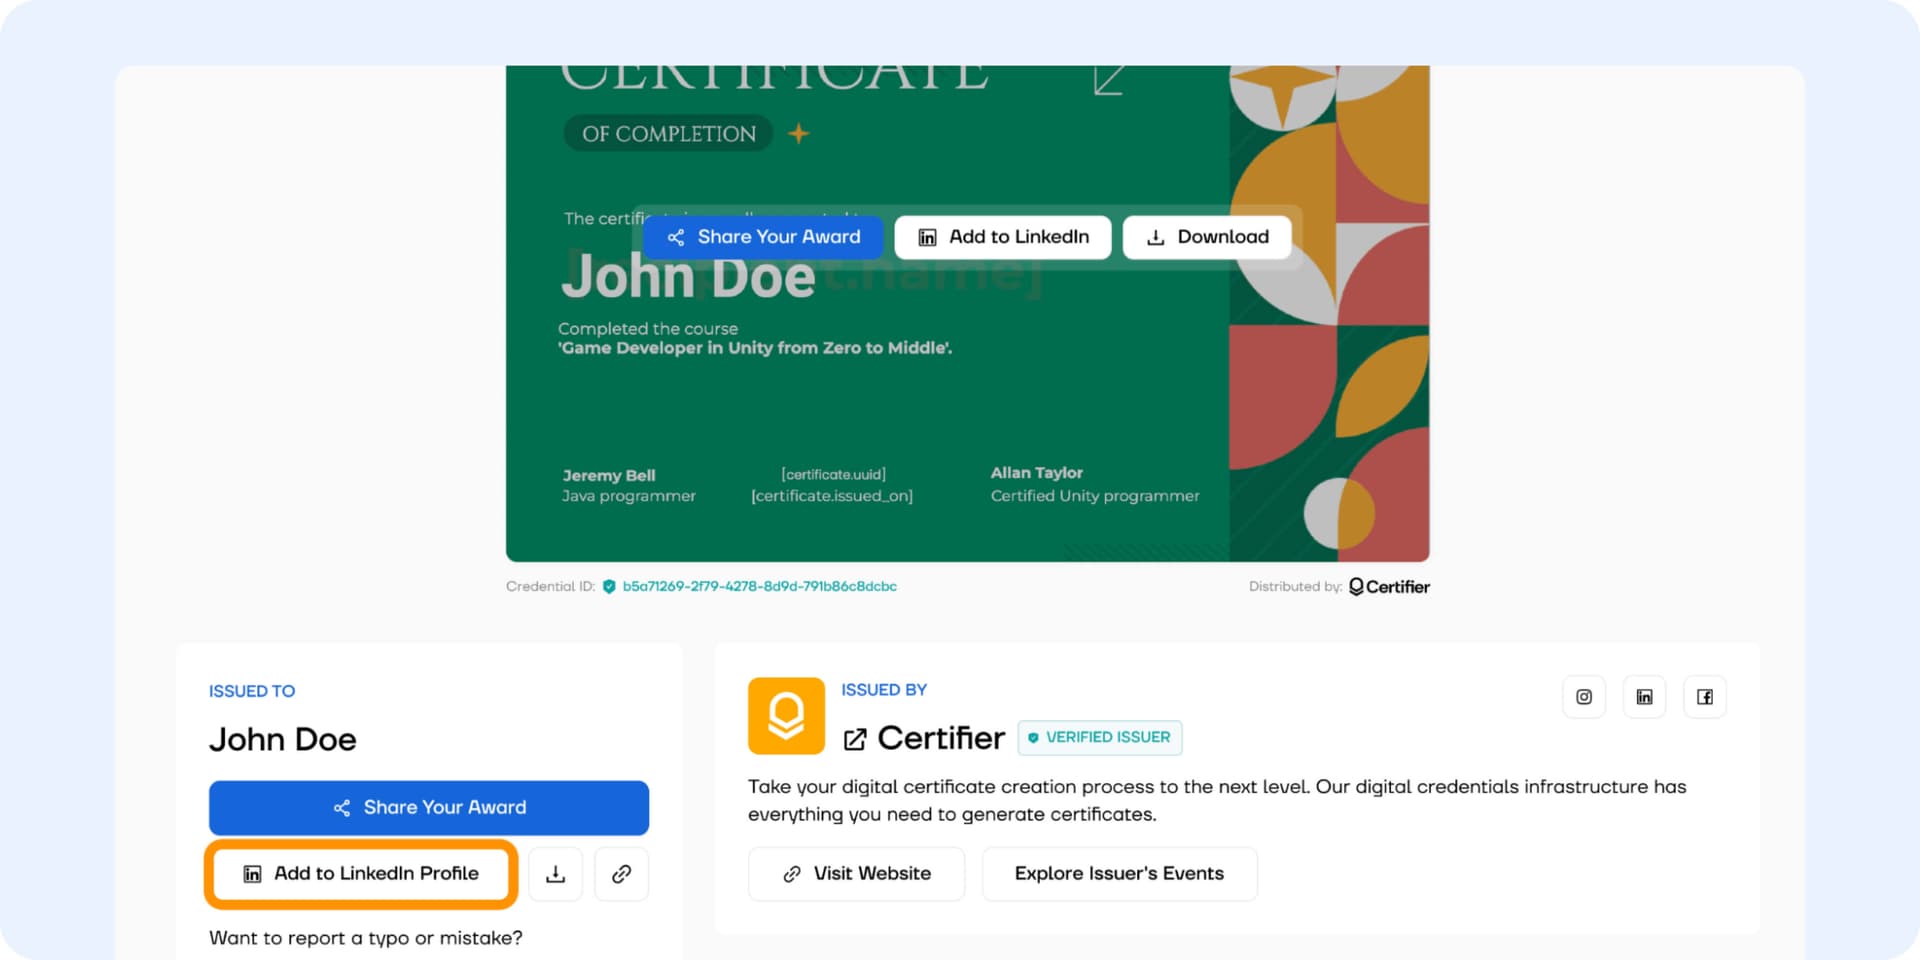This screenshot has width=1920, height=960.
Task: Open the Instagram icon in Issued By section
Action: 1584,696
